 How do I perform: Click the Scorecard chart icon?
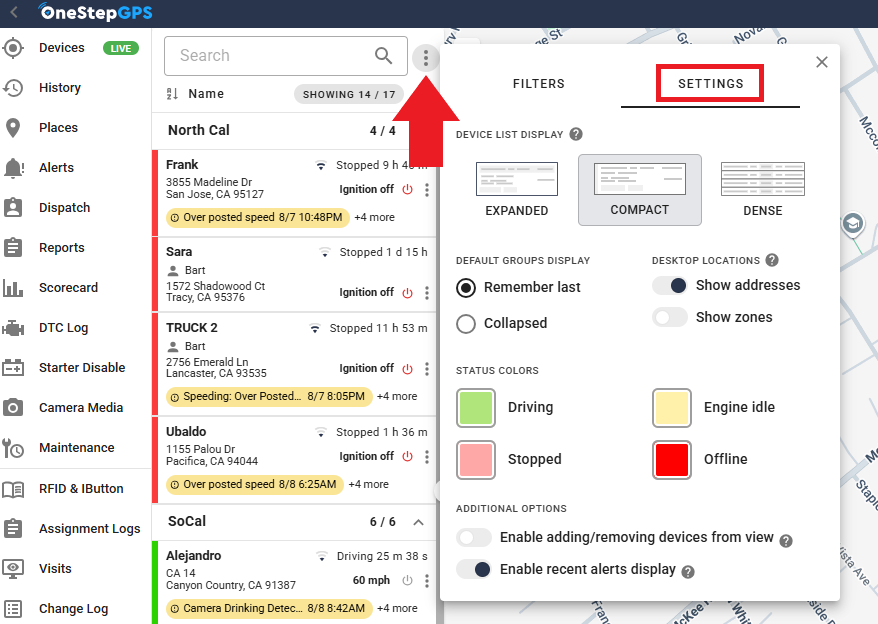point(13,288)
